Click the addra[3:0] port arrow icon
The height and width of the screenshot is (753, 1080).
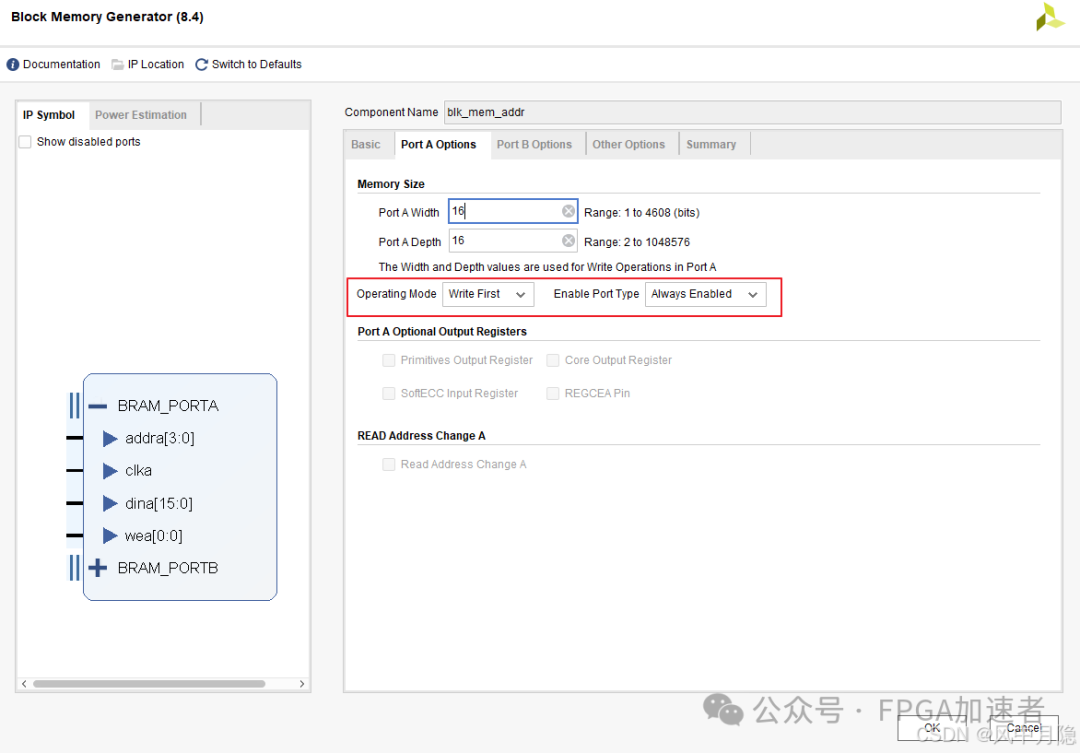point(110,439)
